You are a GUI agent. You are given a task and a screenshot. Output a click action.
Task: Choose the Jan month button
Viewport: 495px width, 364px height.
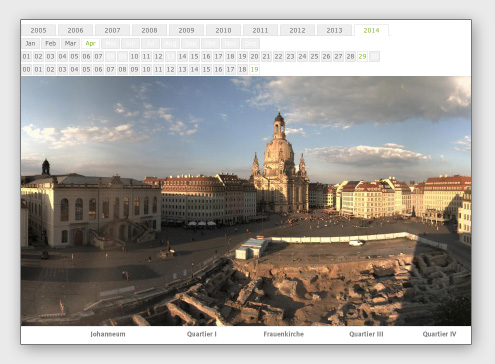pos(31,43)
